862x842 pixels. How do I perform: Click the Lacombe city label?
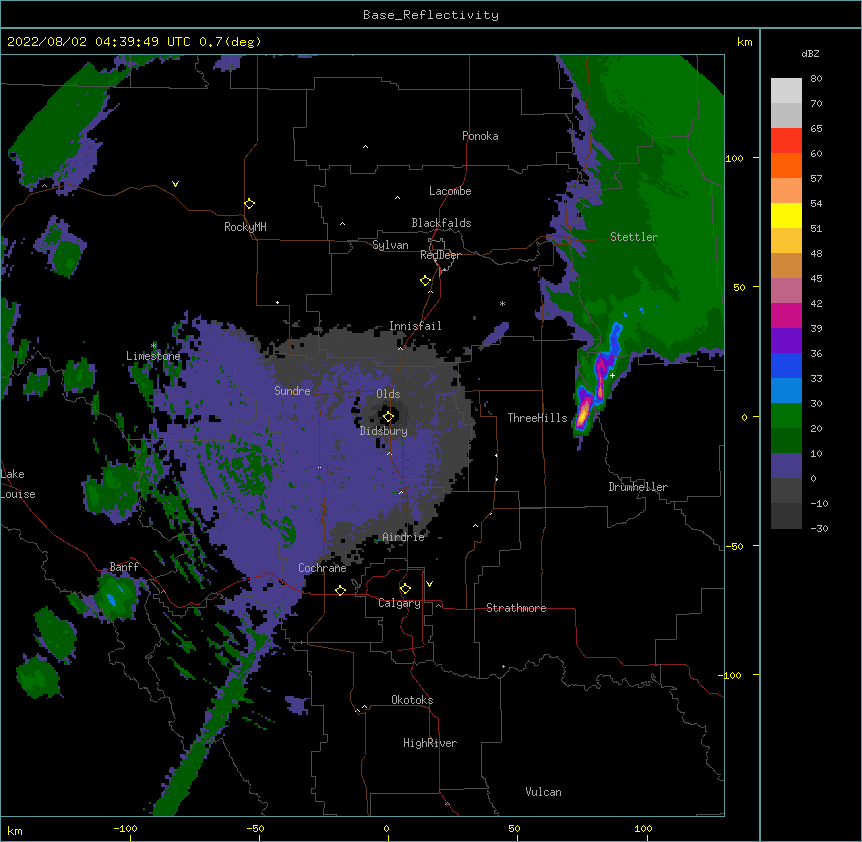click(450, 191)
